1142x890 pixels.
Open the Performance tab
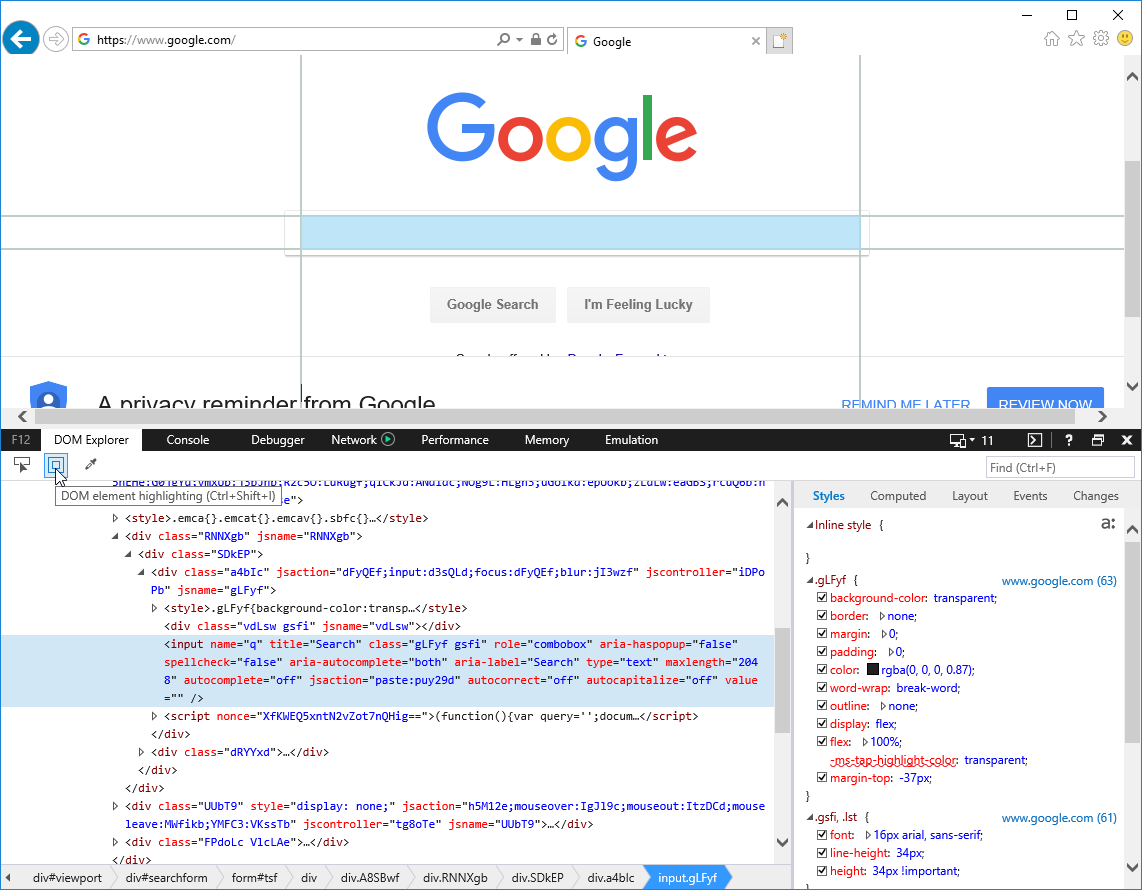pyautogui.click(x=455, y=440)
